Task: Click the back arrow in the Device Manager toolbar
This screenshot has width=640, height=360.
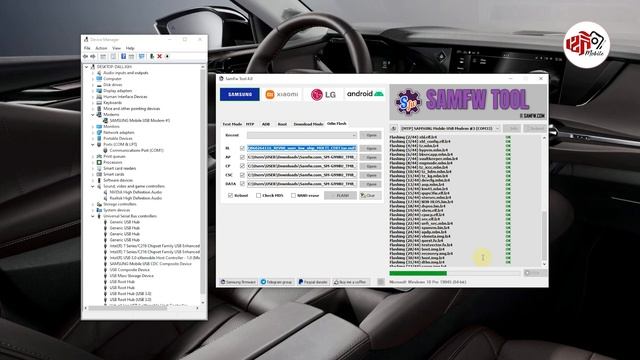Action: [x=86, y=56]
